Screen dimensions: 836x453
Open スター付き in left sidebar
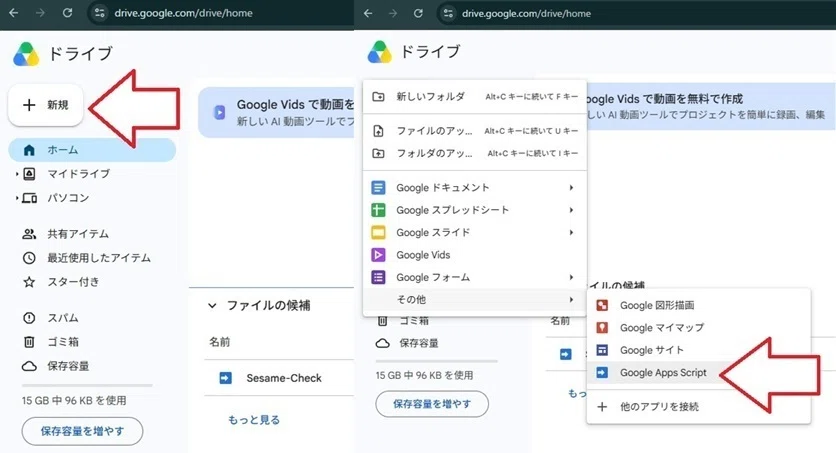(x=73, y=282)
